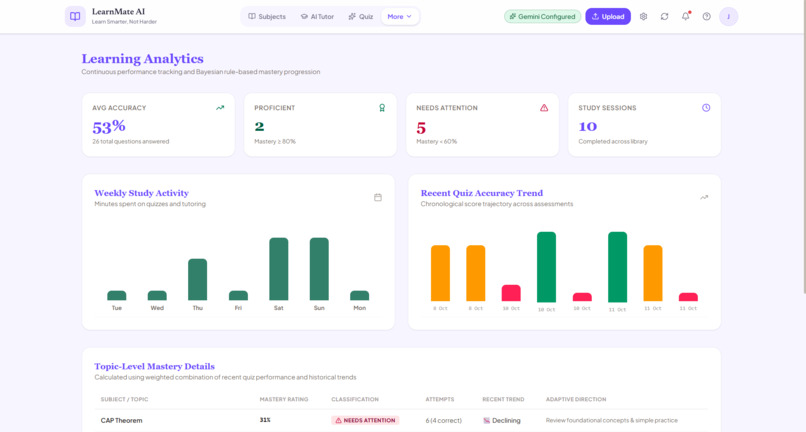Click the Adaptive Direction column header
This screenshot has width=806, height=432.
coord(576,399)
